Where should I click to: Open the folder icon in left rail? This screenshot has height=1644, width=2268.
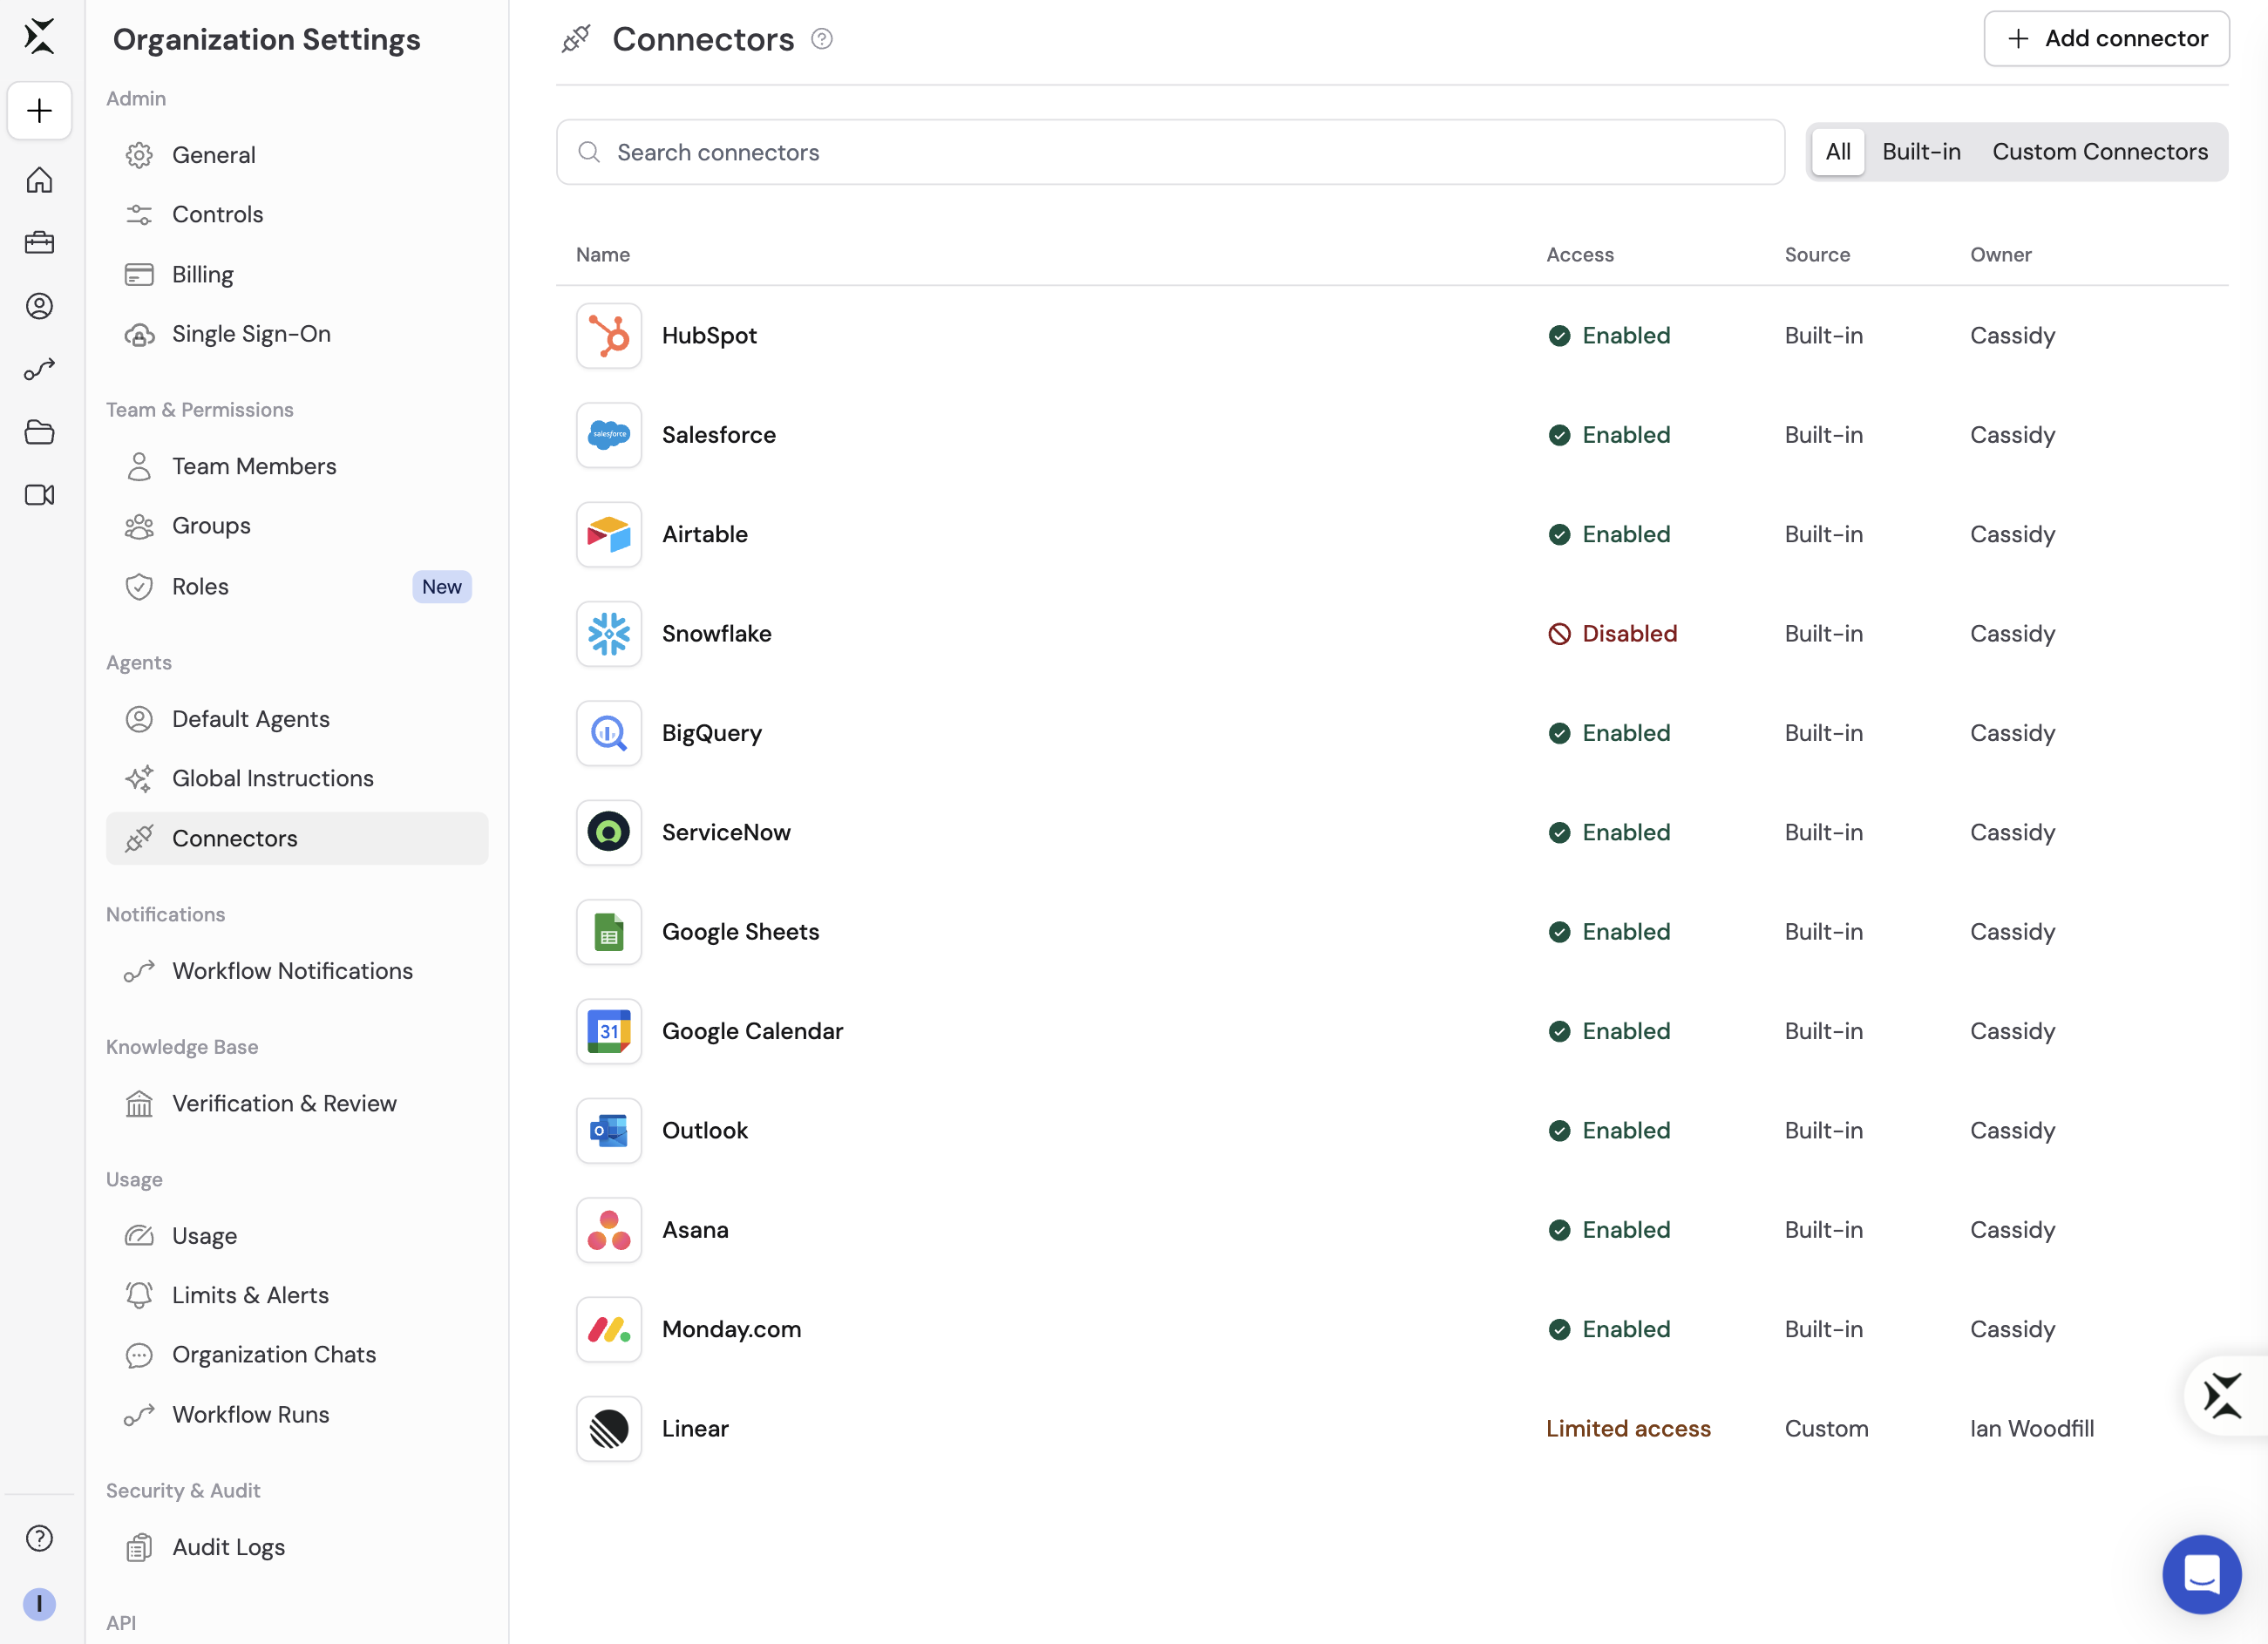click(39, 432)
